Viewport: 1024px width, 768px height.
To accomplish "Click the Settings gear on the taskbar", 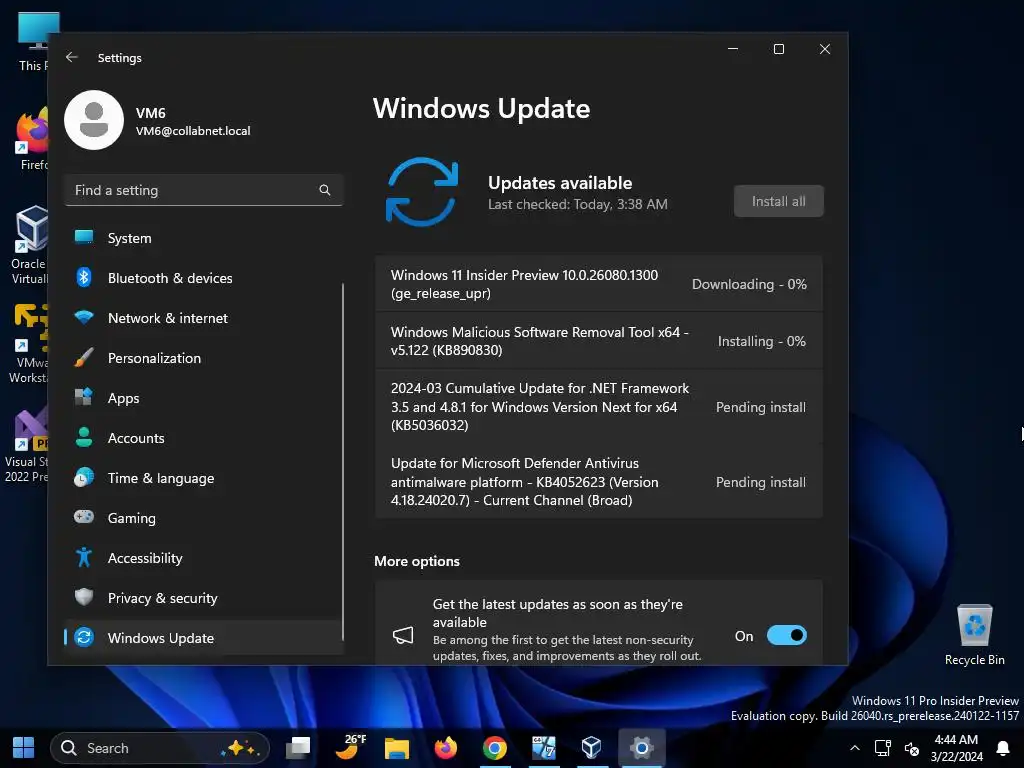I will [x=641, y=748].
